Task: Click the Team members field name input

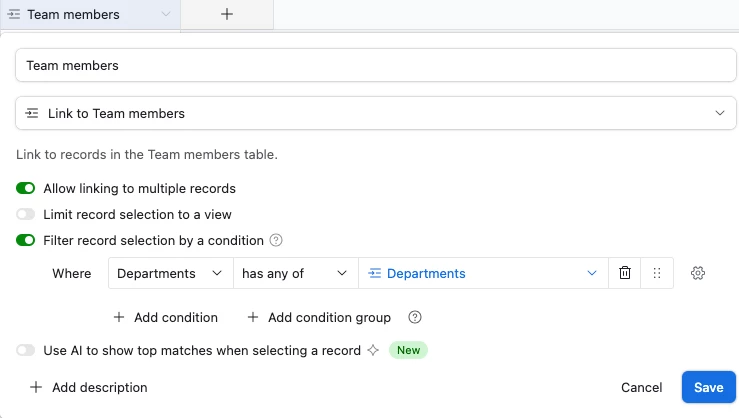Action: pyautogui.click(x=376, y=65)
